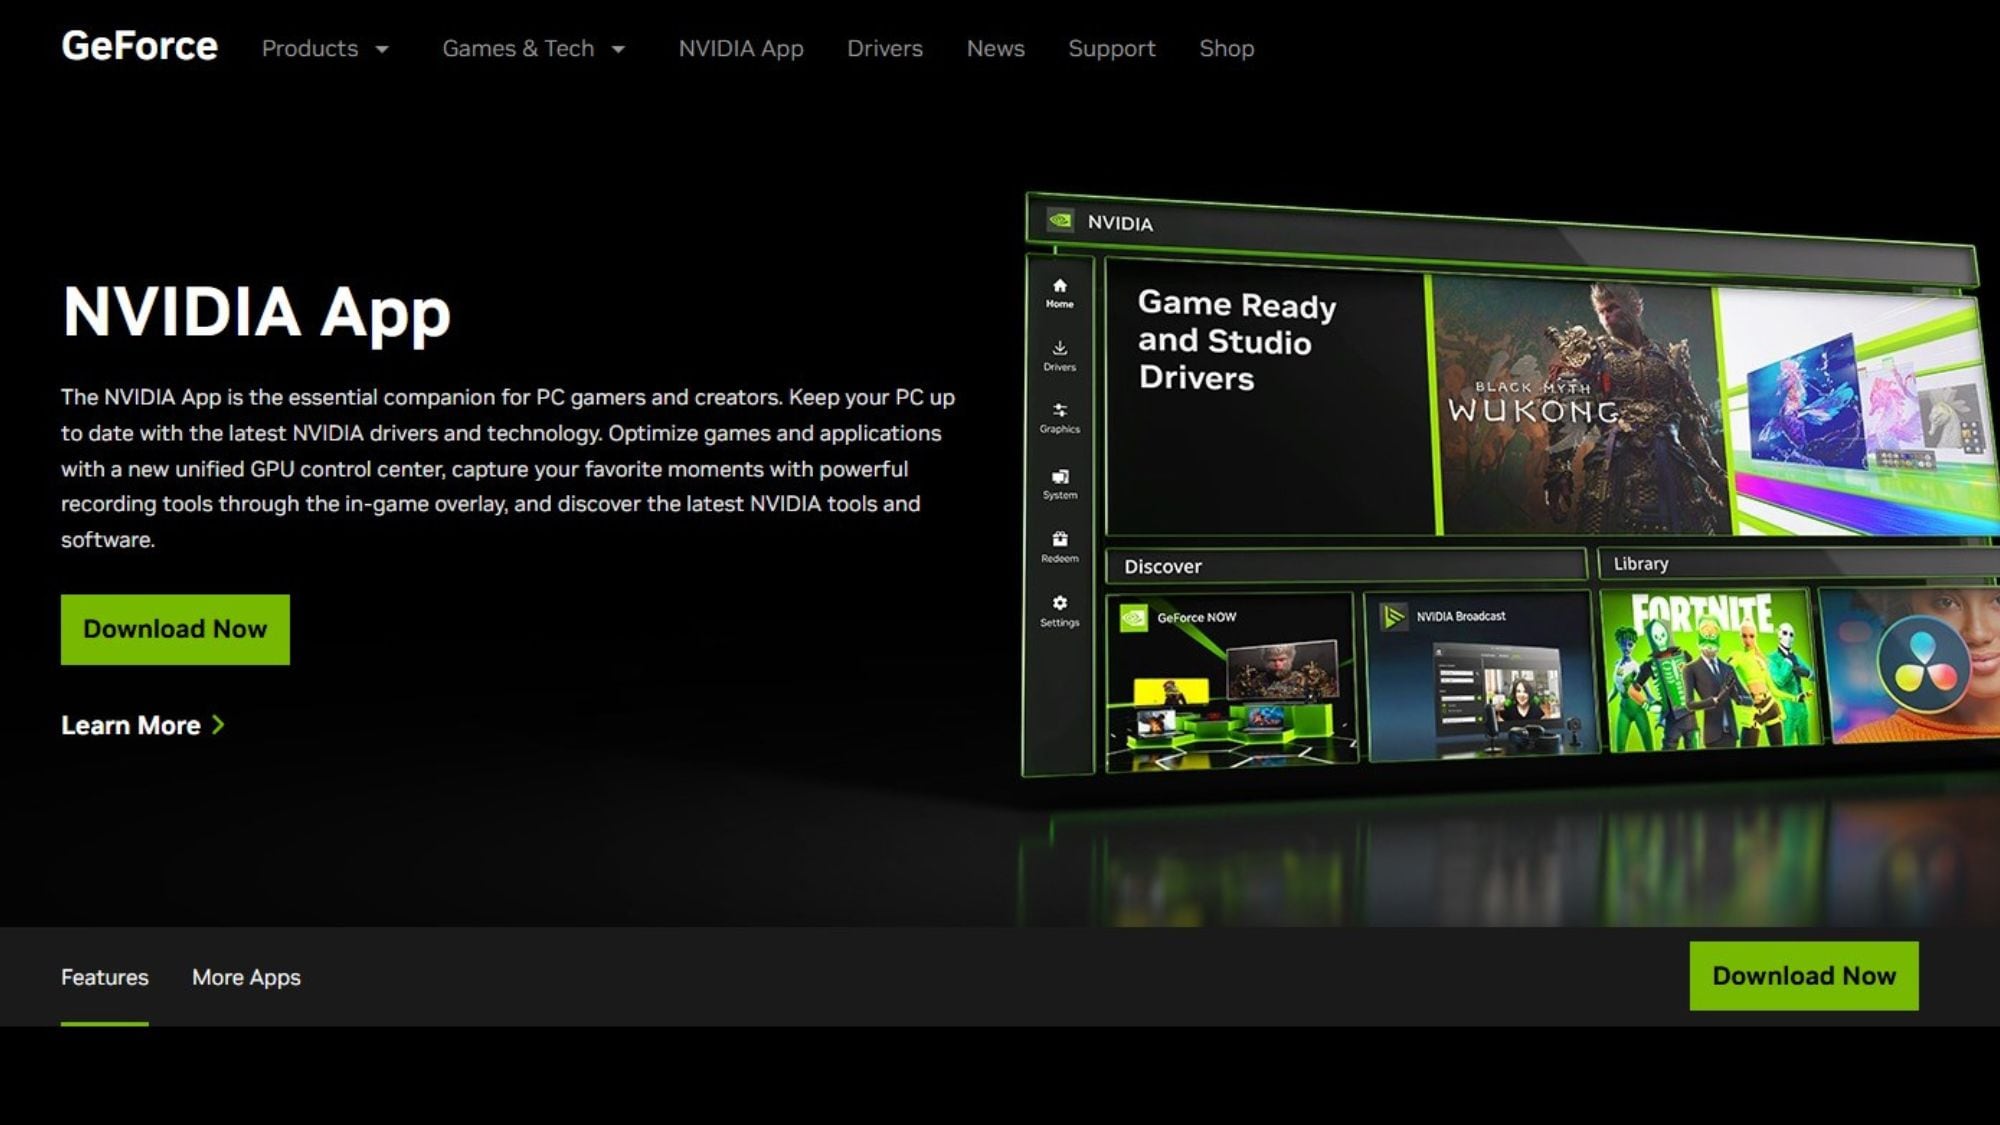Screen dimensions: 2000x1125
Task: Switch to the More Apps tab
Action: 246,977
